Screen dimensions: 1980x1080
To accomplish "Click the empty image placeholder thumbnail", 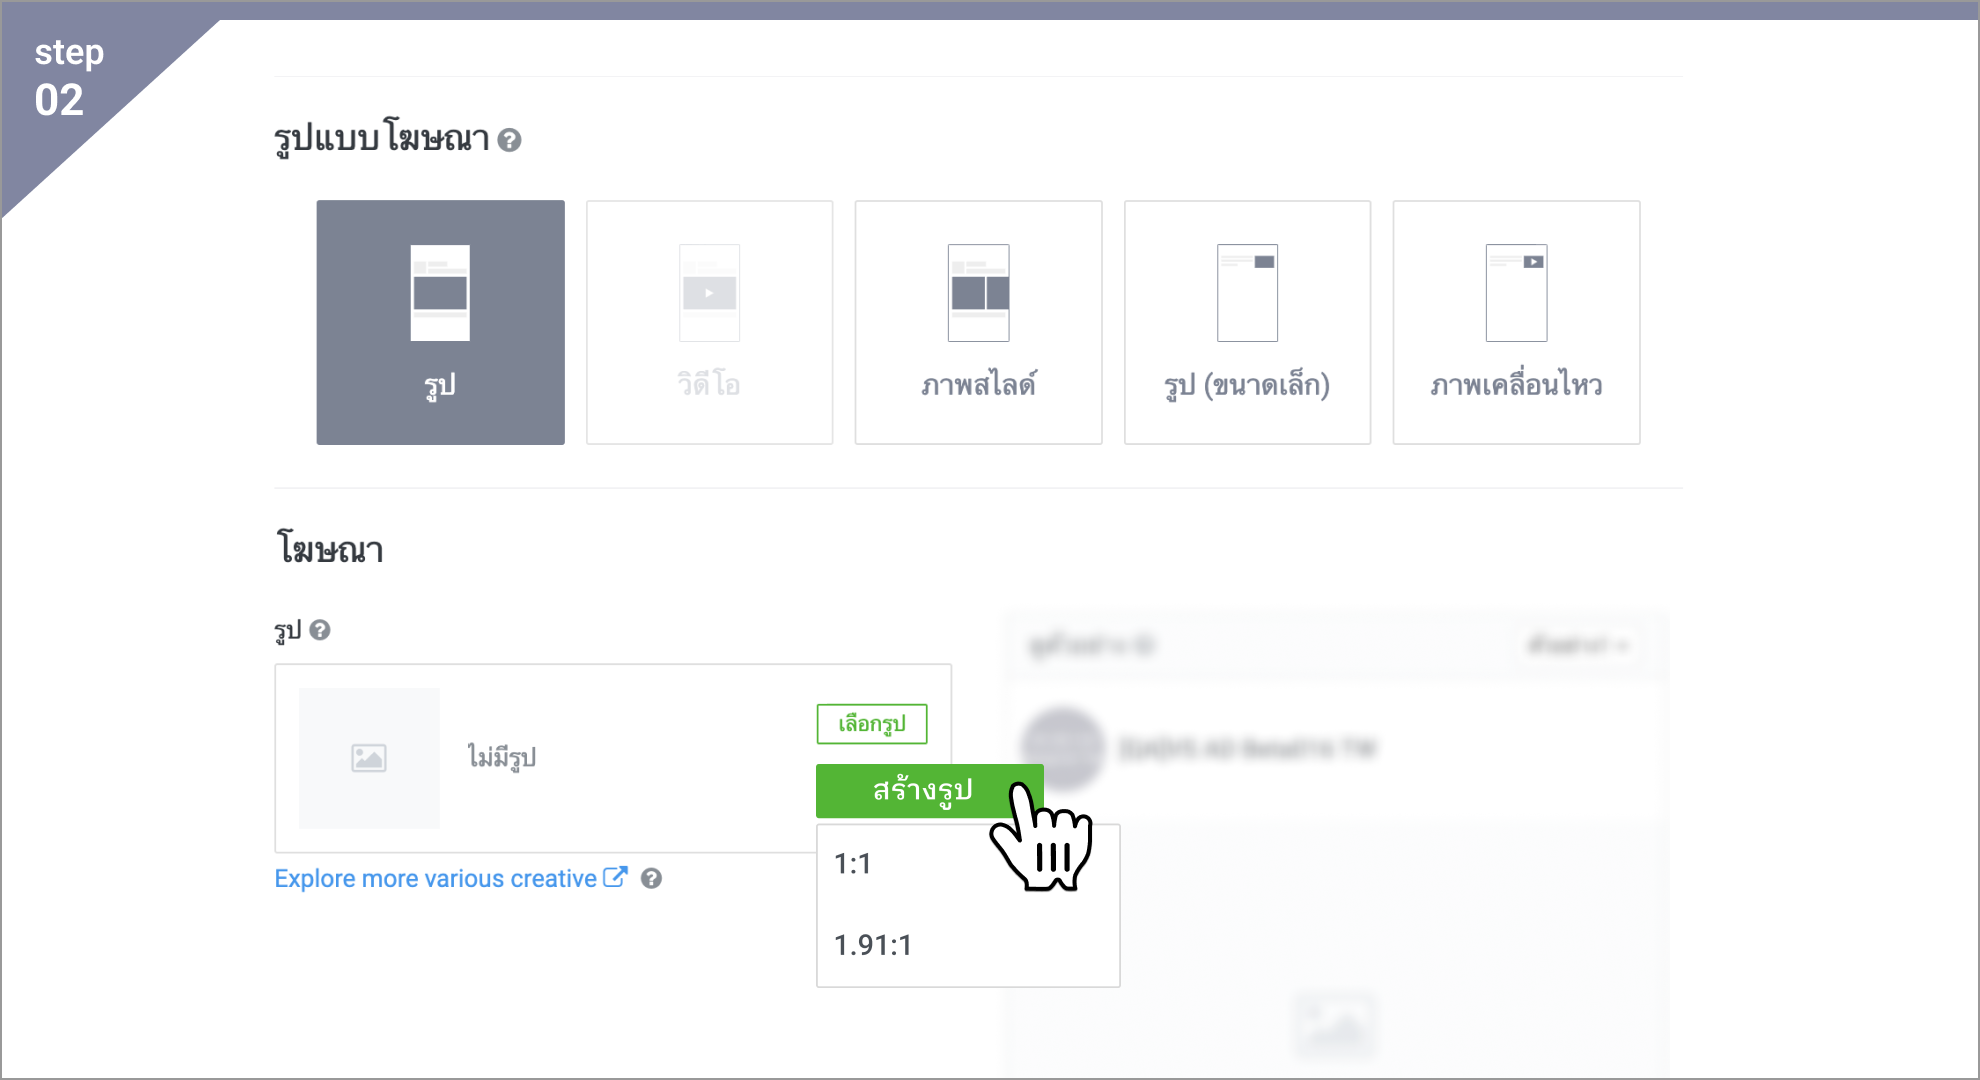I will [369, 758].
